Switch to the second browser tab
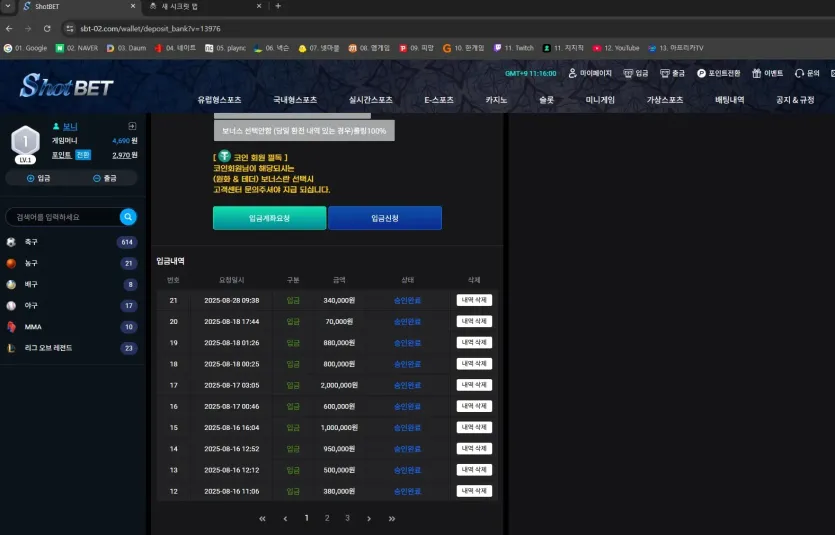The image size is (835, 535). point(205,6)
